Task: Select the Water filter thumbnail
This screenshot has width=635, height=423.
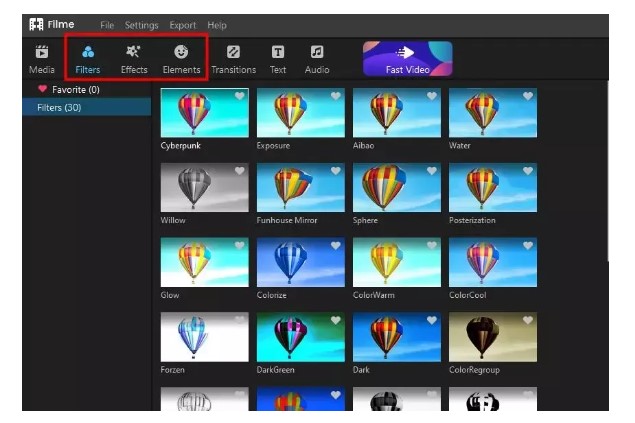Action: [x=493, y=113]
